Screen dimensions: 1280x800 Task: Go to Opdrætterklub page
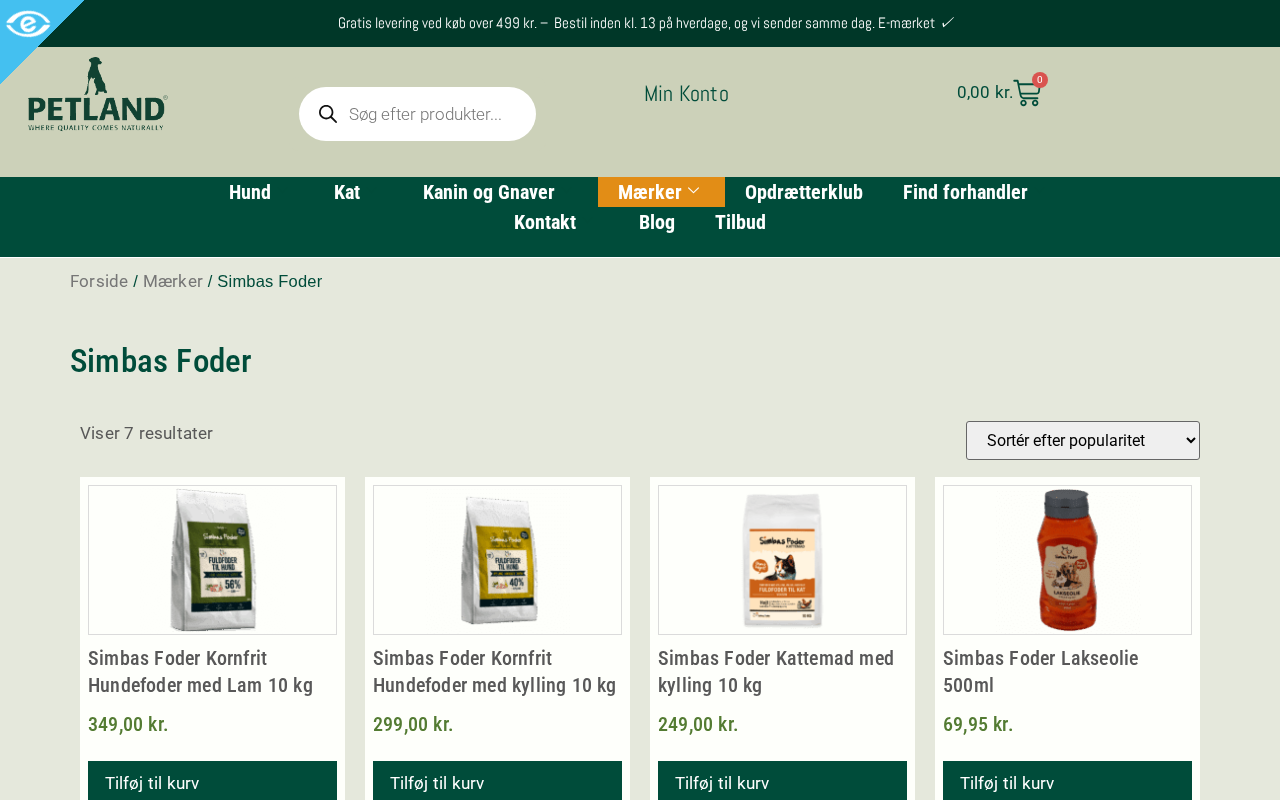point(804,192)
